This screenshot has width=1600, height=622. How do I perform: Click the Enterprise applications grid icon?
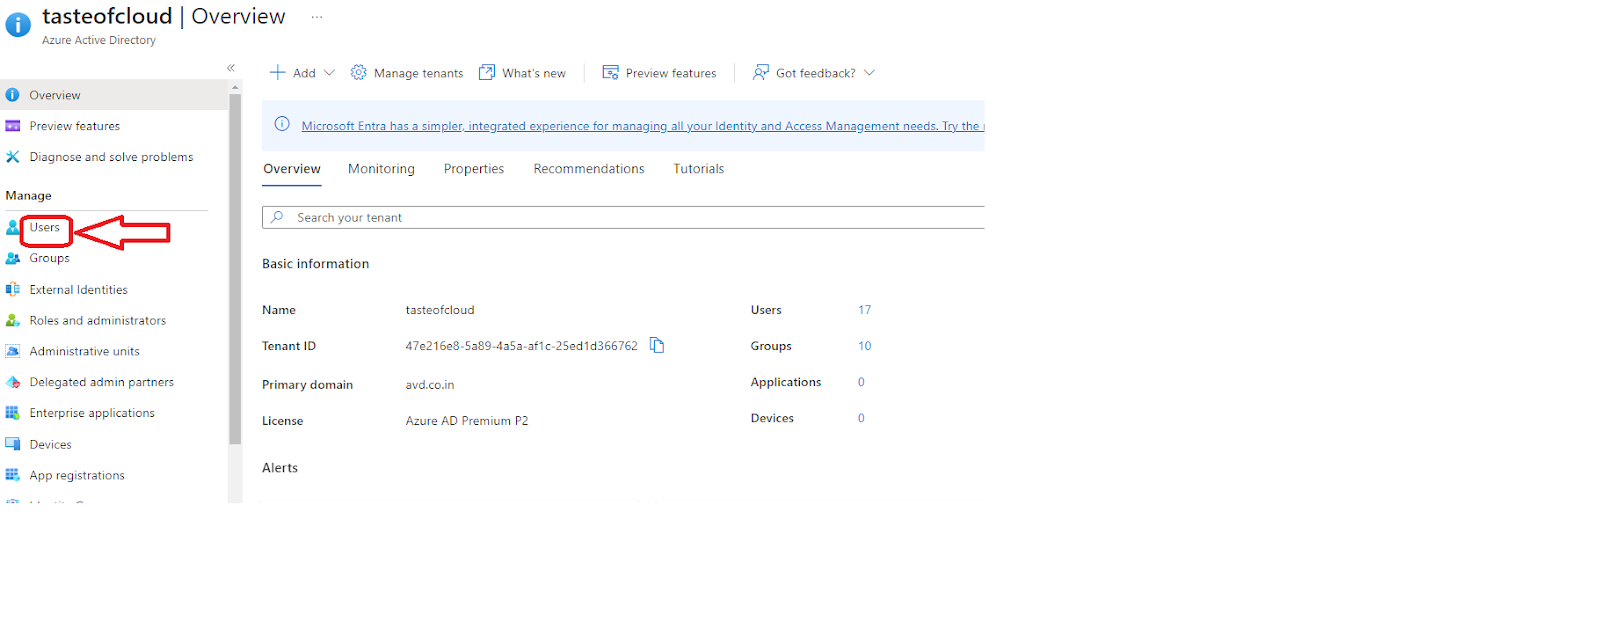pos(13,413)
